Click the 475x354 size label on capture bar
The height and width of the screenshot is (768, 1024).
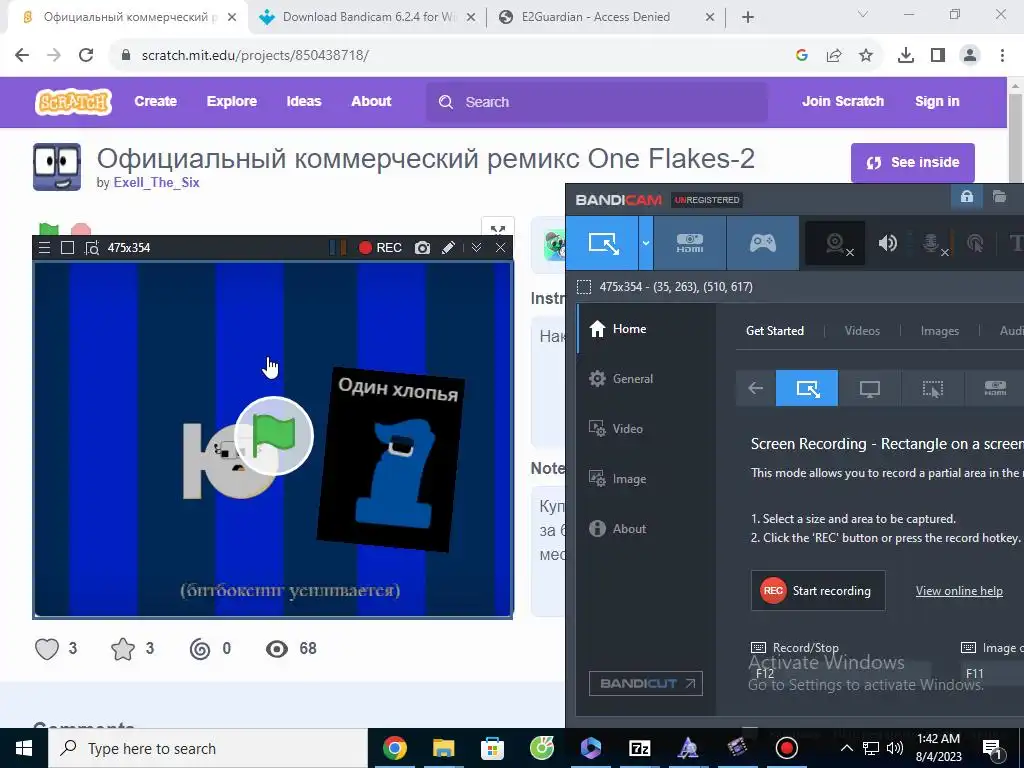coord(129,248)
